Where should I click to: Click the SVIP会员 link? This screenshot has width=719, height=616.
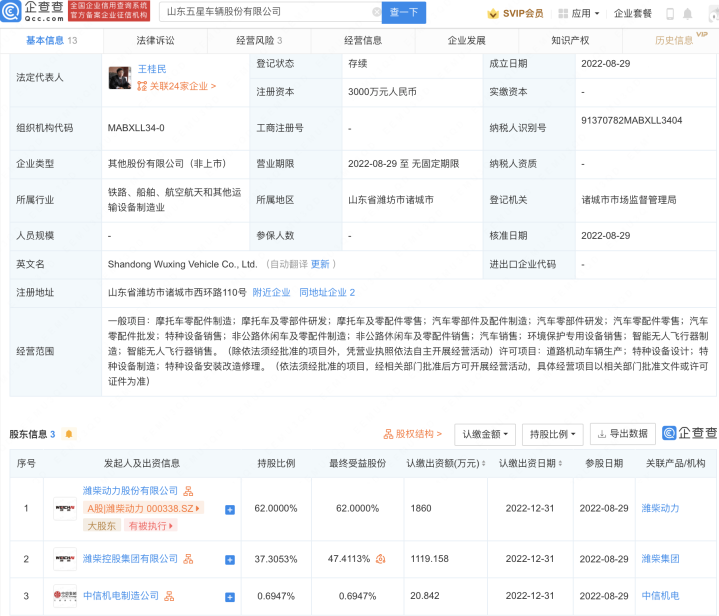[x=515, y=14]
